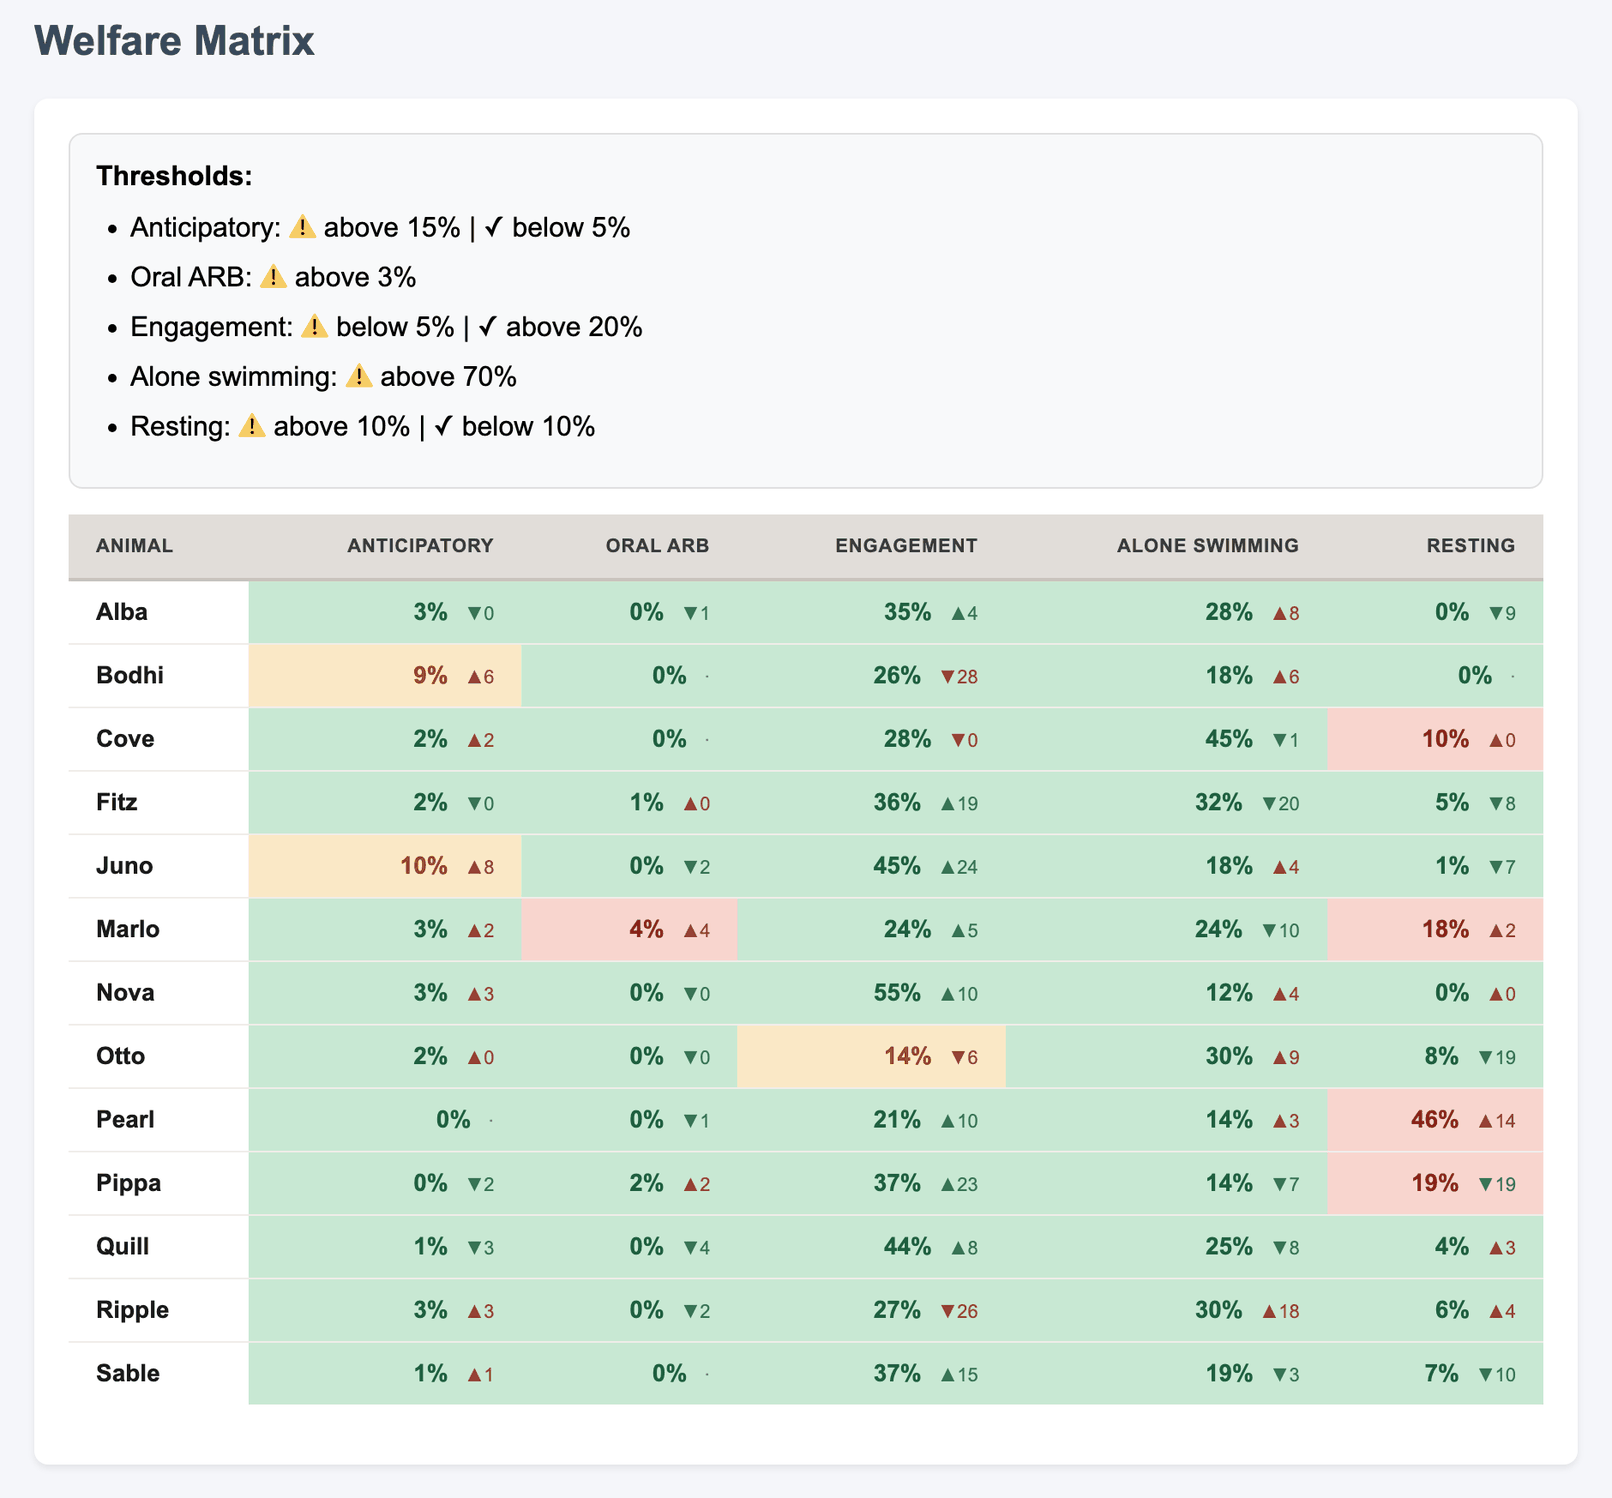1612x1498 pixels.
Task: Click the Resting threshold warning icon
Action: (x=252, y=427)
